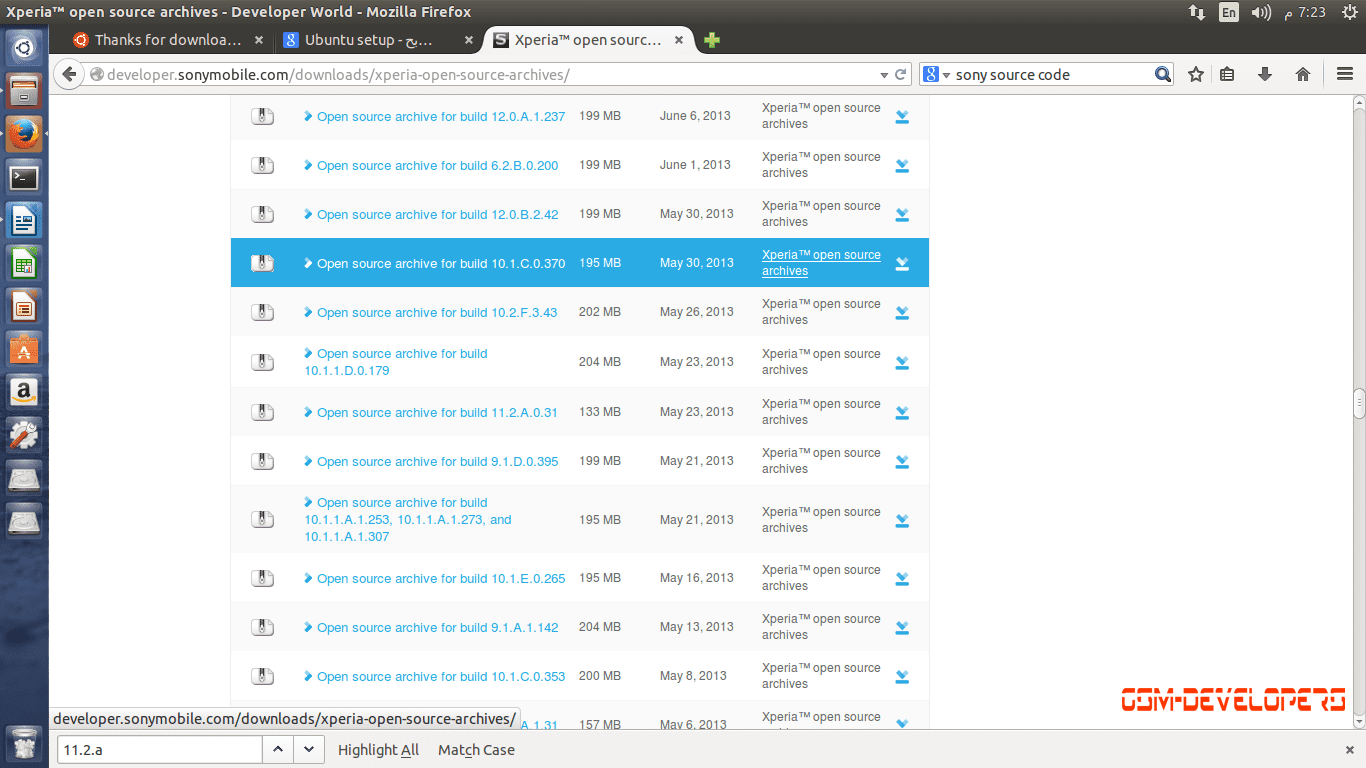1366x768 pixels.
Task: Open network indicator in top panel
Action: [x=1196, y=12]
